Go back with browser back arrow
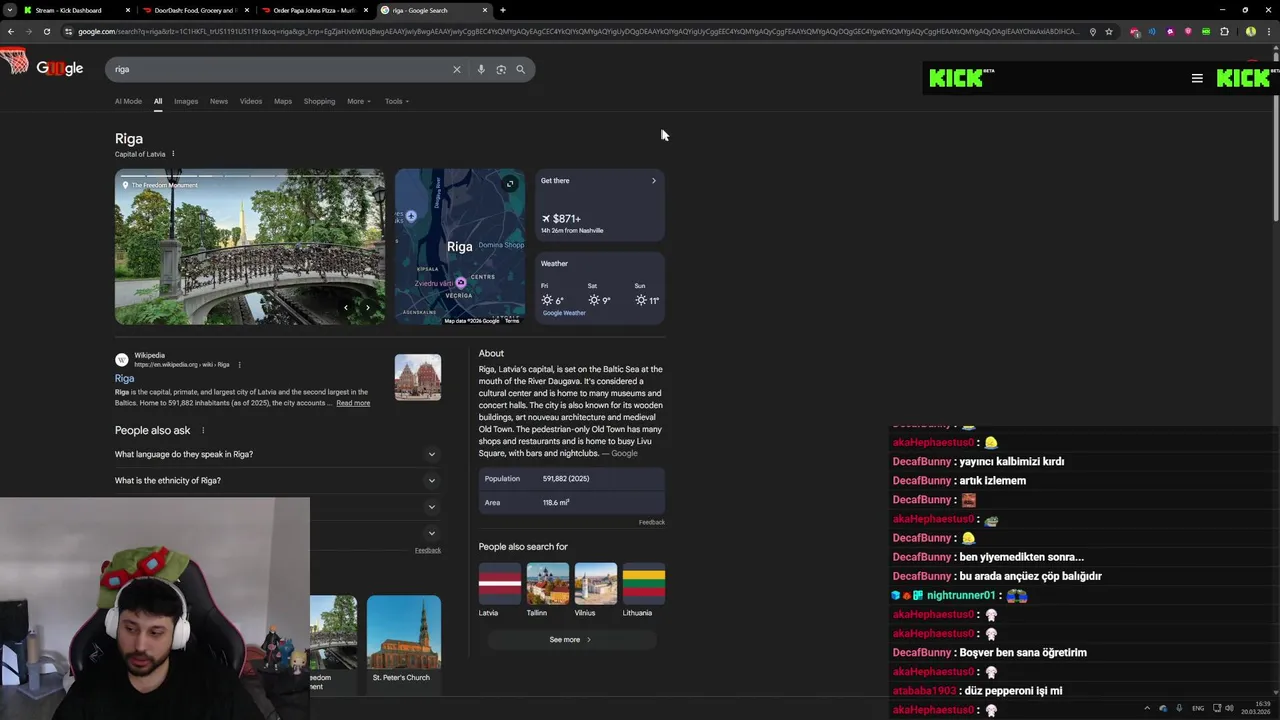 coord(10,31)
